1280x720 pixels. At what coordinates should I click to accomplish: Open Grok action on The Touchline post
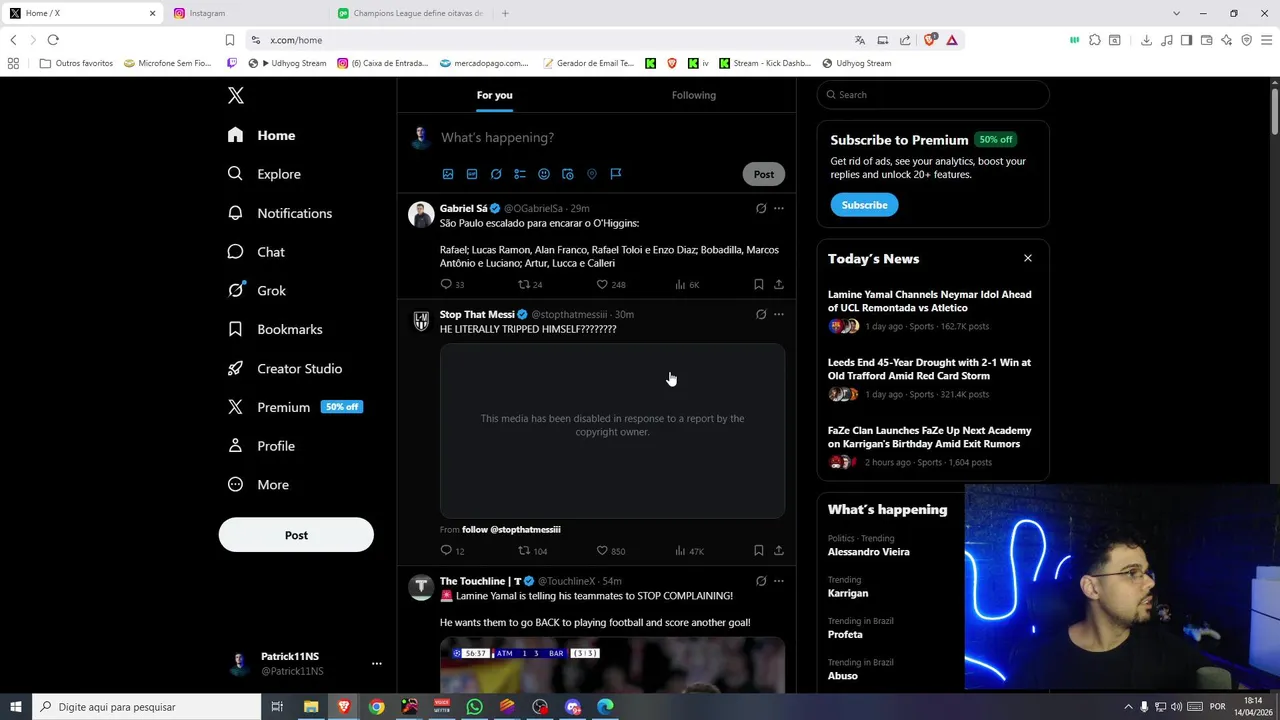point(761,581)
